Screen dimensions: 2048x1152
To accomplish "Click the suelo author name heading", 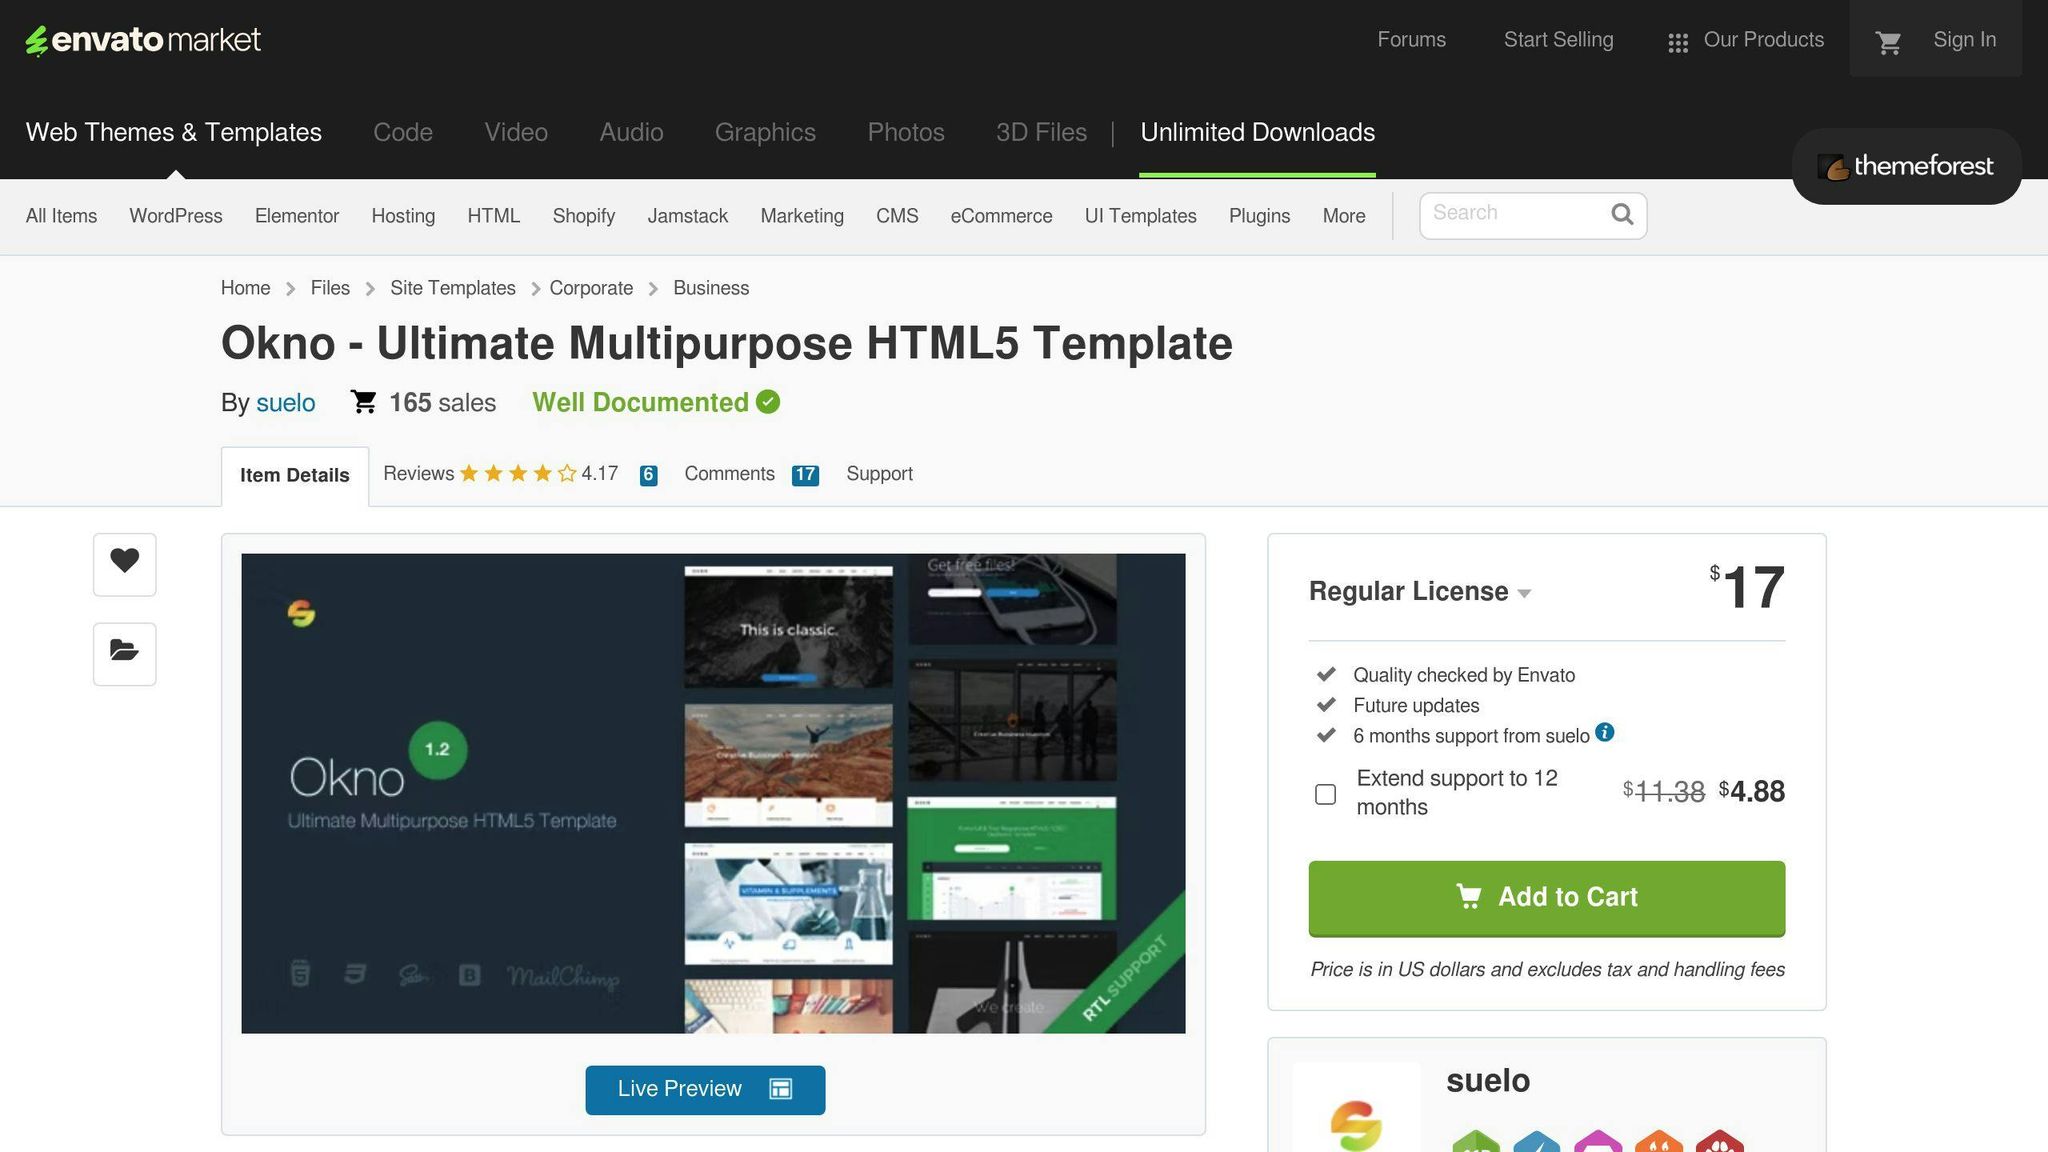I will pos(1488,1081).
